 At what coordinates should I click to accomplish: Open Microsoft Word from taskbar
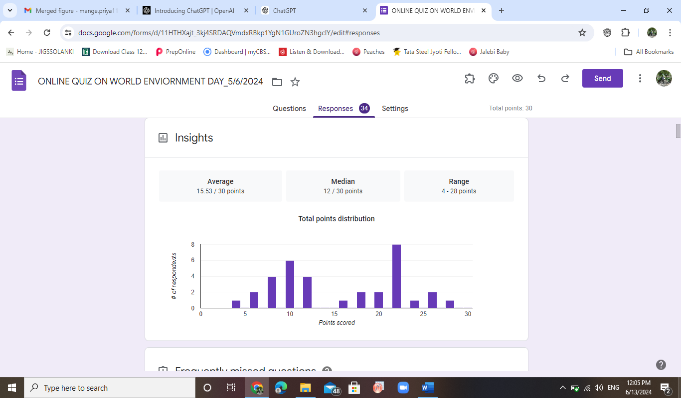click(x=428, y=388)
